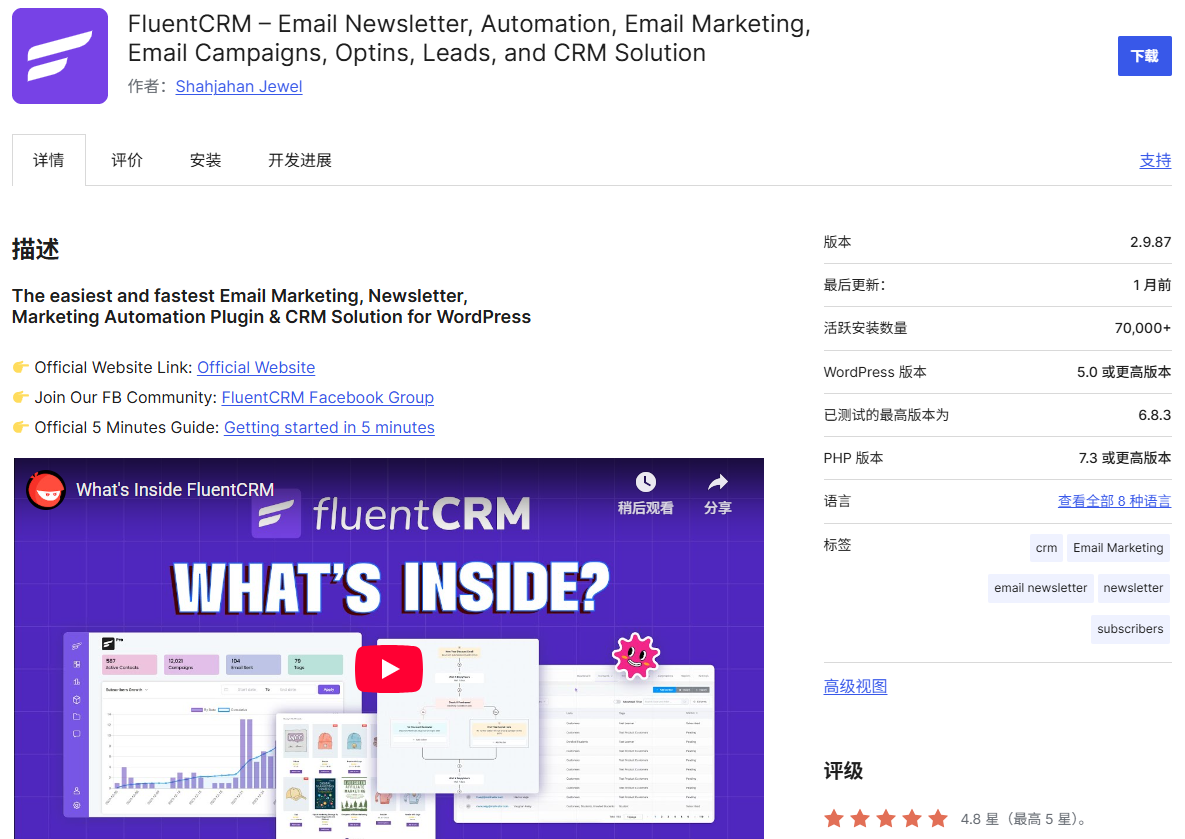Image resolution: width=1185 pixels, height=839 pixels.
Task: Select the fifth rating star
Action: pos(938,817)
